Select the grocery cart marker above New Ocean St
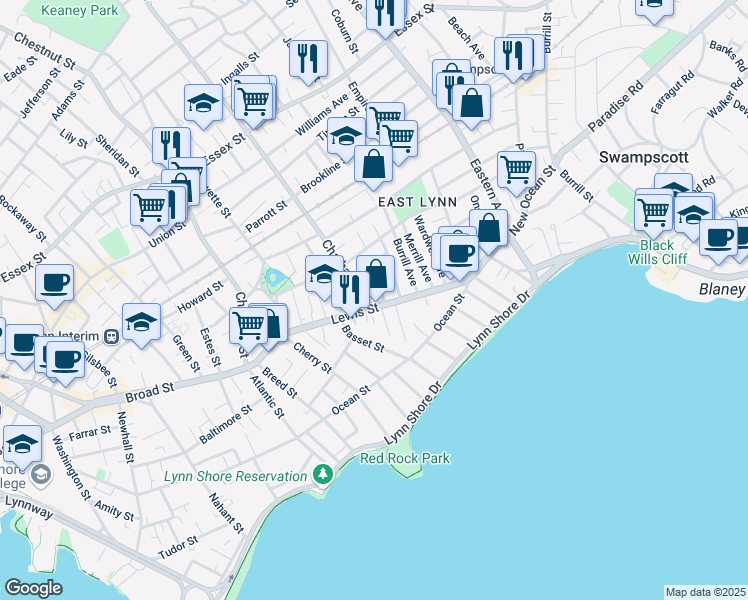This screenshot has height=600, width=748. tap(516, 170)
